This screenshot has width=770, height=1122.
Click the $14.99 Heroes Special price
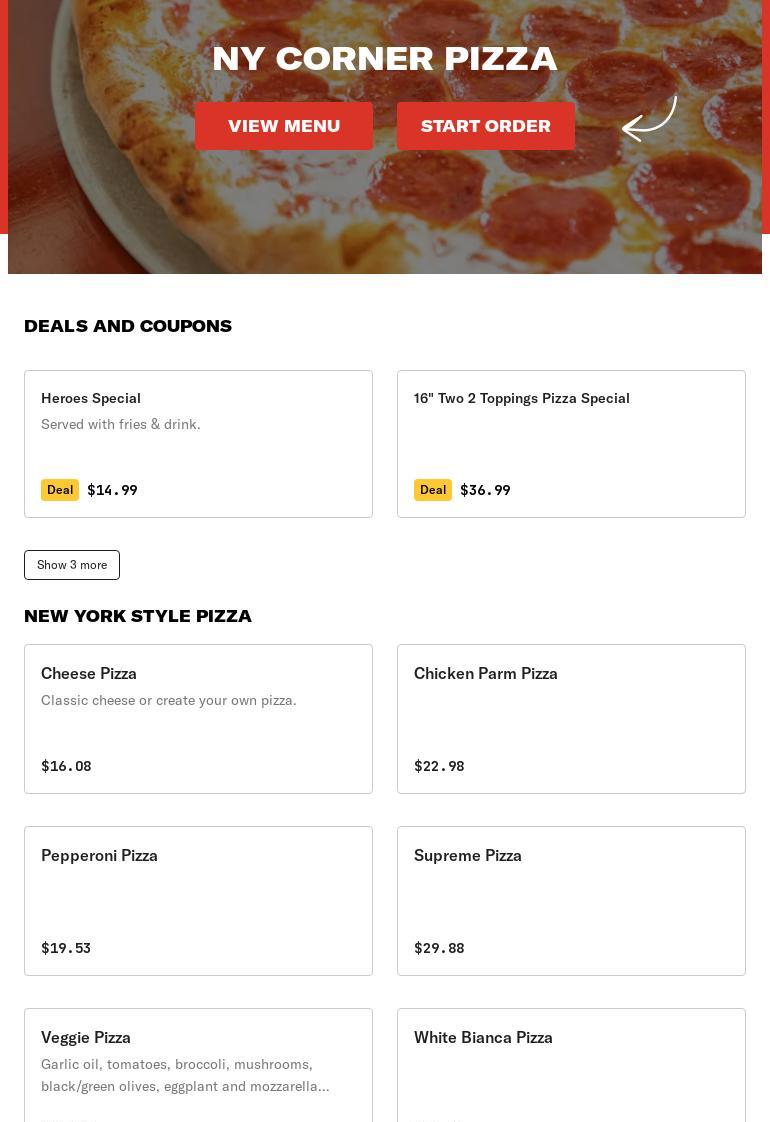click(x=112, y=490)
